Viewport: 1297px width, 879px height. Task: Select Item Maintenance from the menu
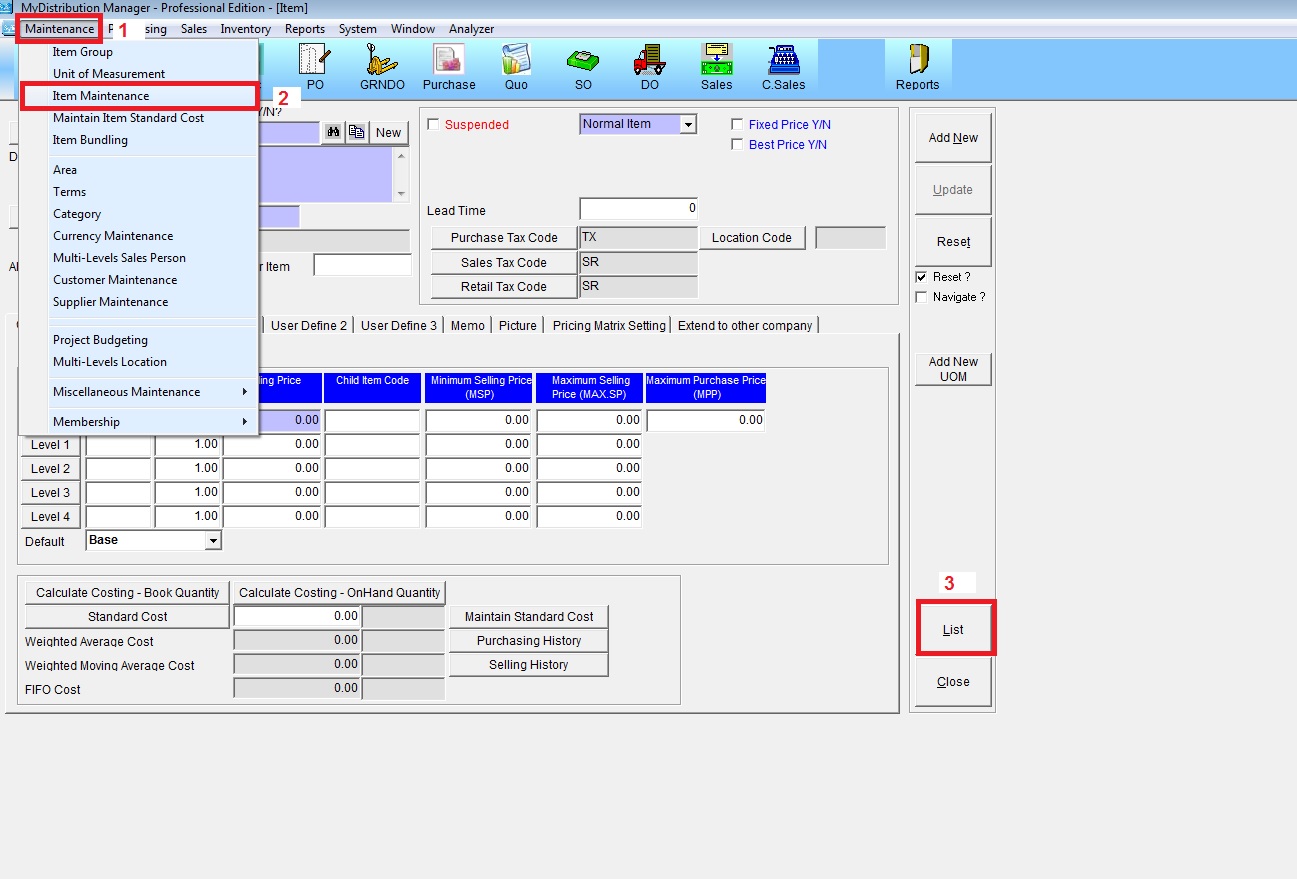(x=101, y=96)
